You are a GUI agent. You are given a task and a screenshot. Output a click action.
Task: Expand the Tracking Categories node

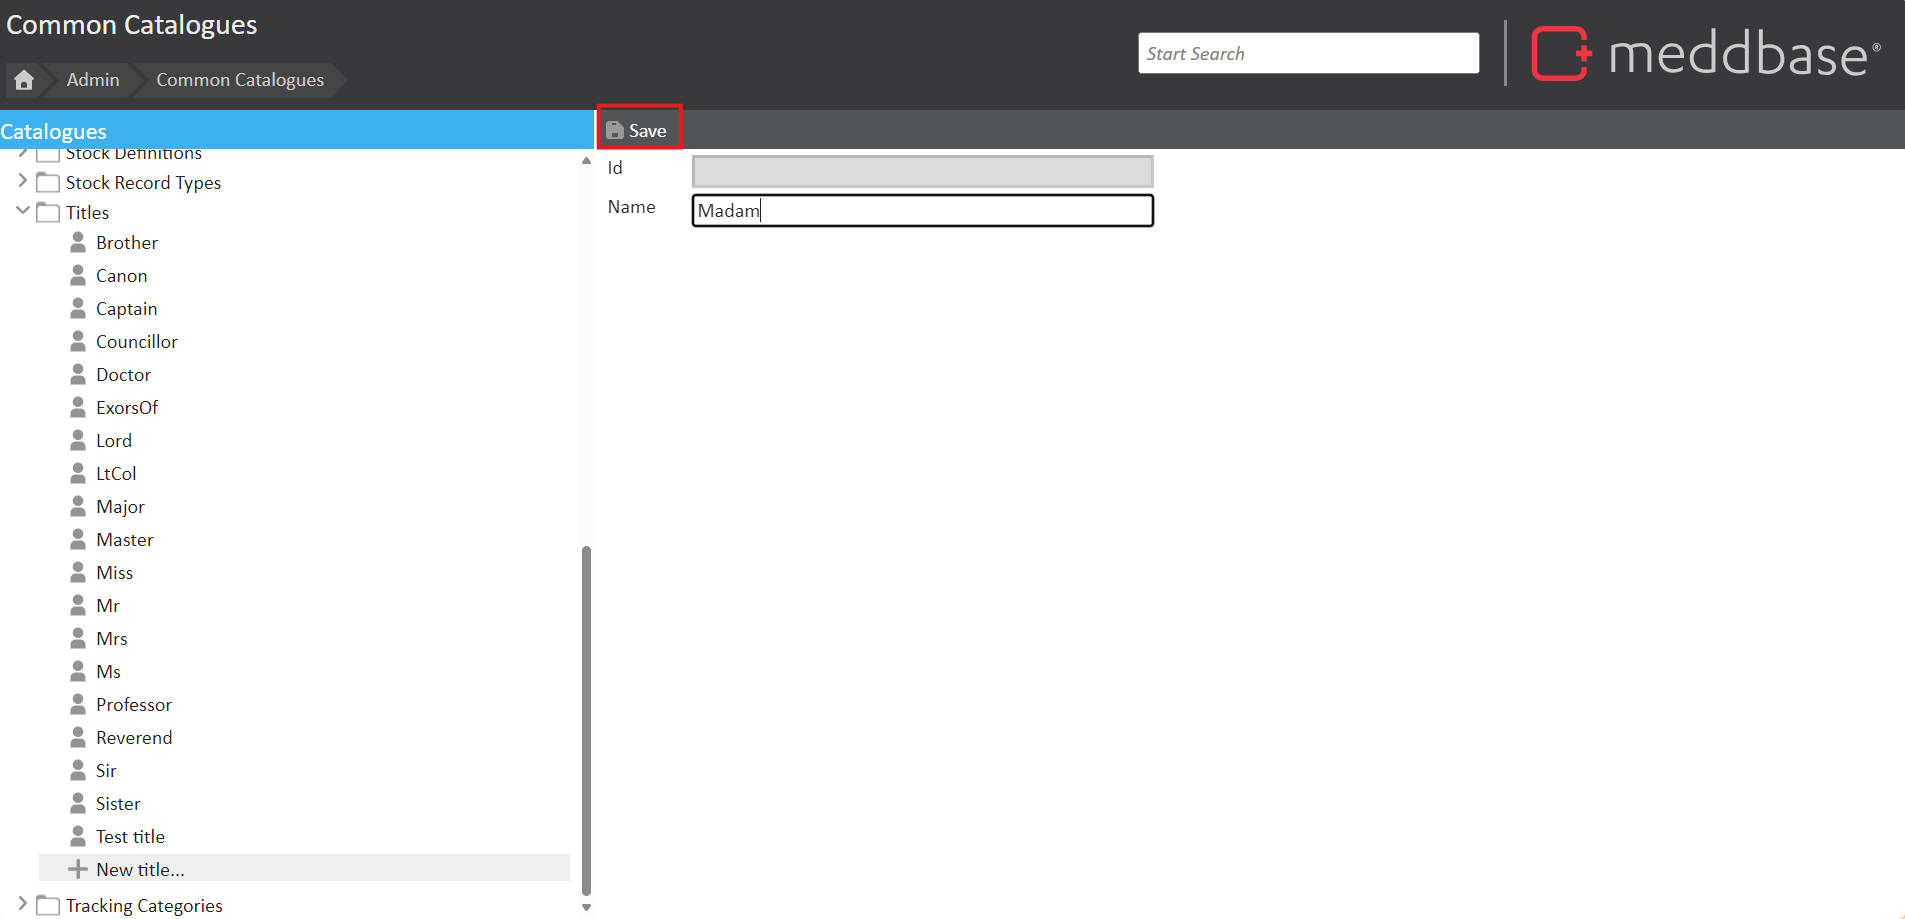(22, 904)
